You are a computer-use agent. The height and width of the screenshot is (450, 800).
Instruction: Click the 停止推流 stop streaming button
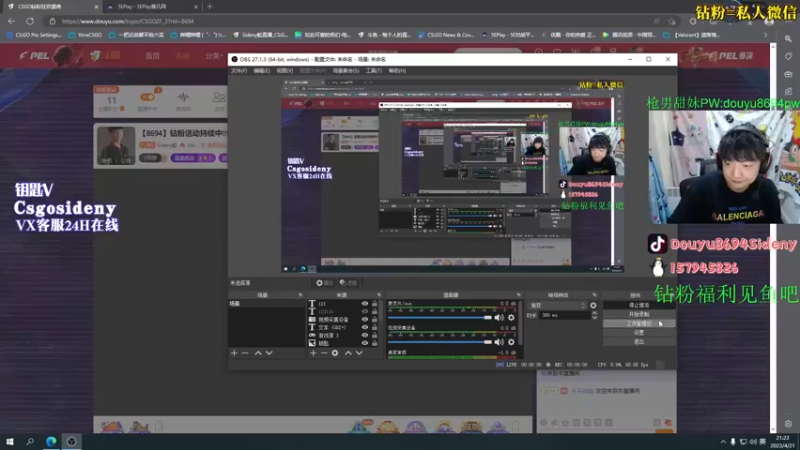(639, 305)
